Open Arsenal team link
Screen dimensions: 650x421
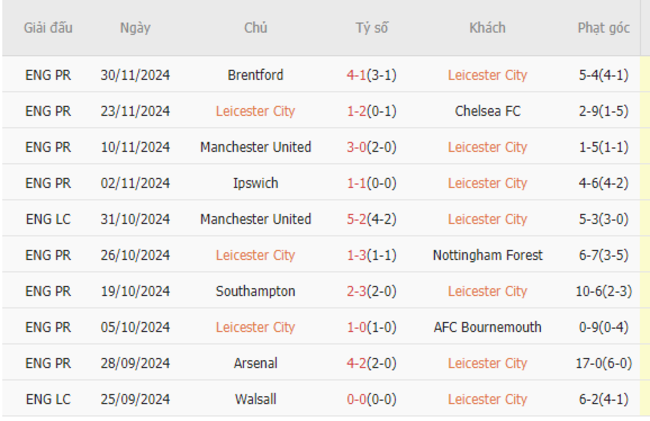(255, 363)
